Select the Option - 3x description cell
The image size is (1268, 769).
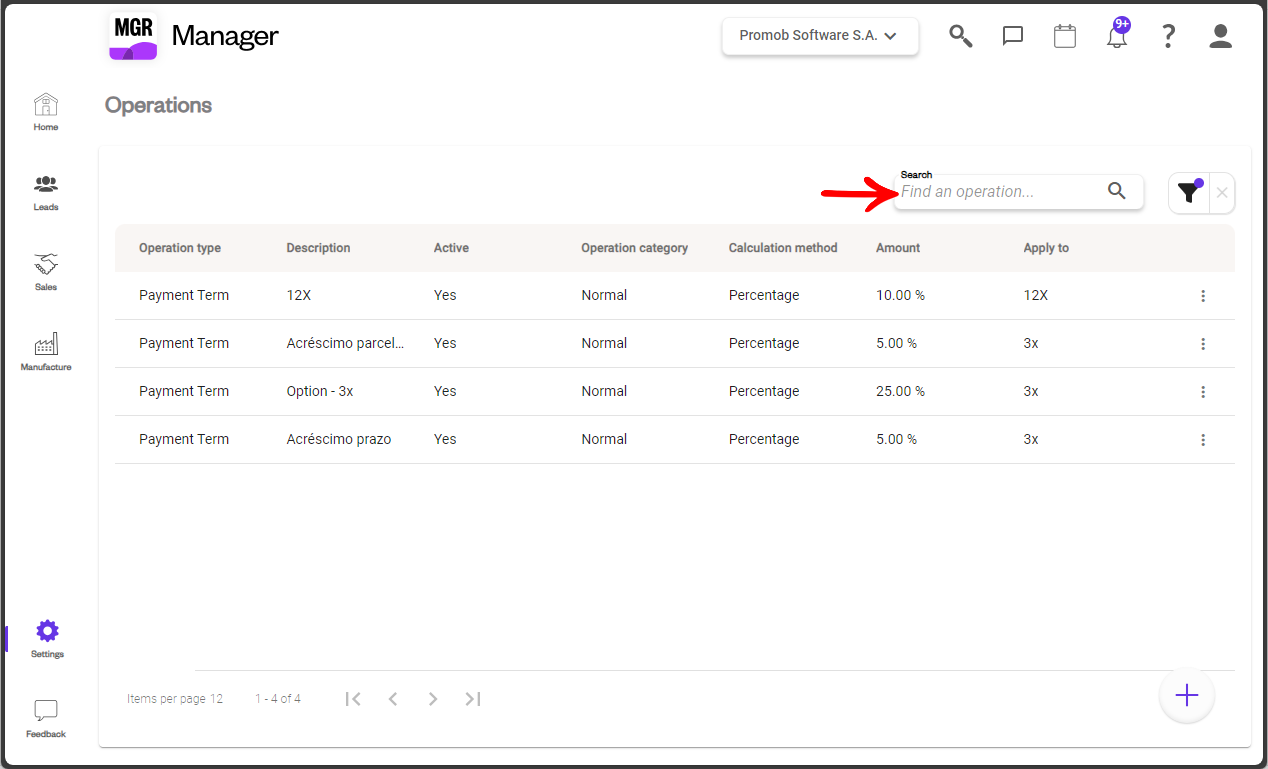320,392
